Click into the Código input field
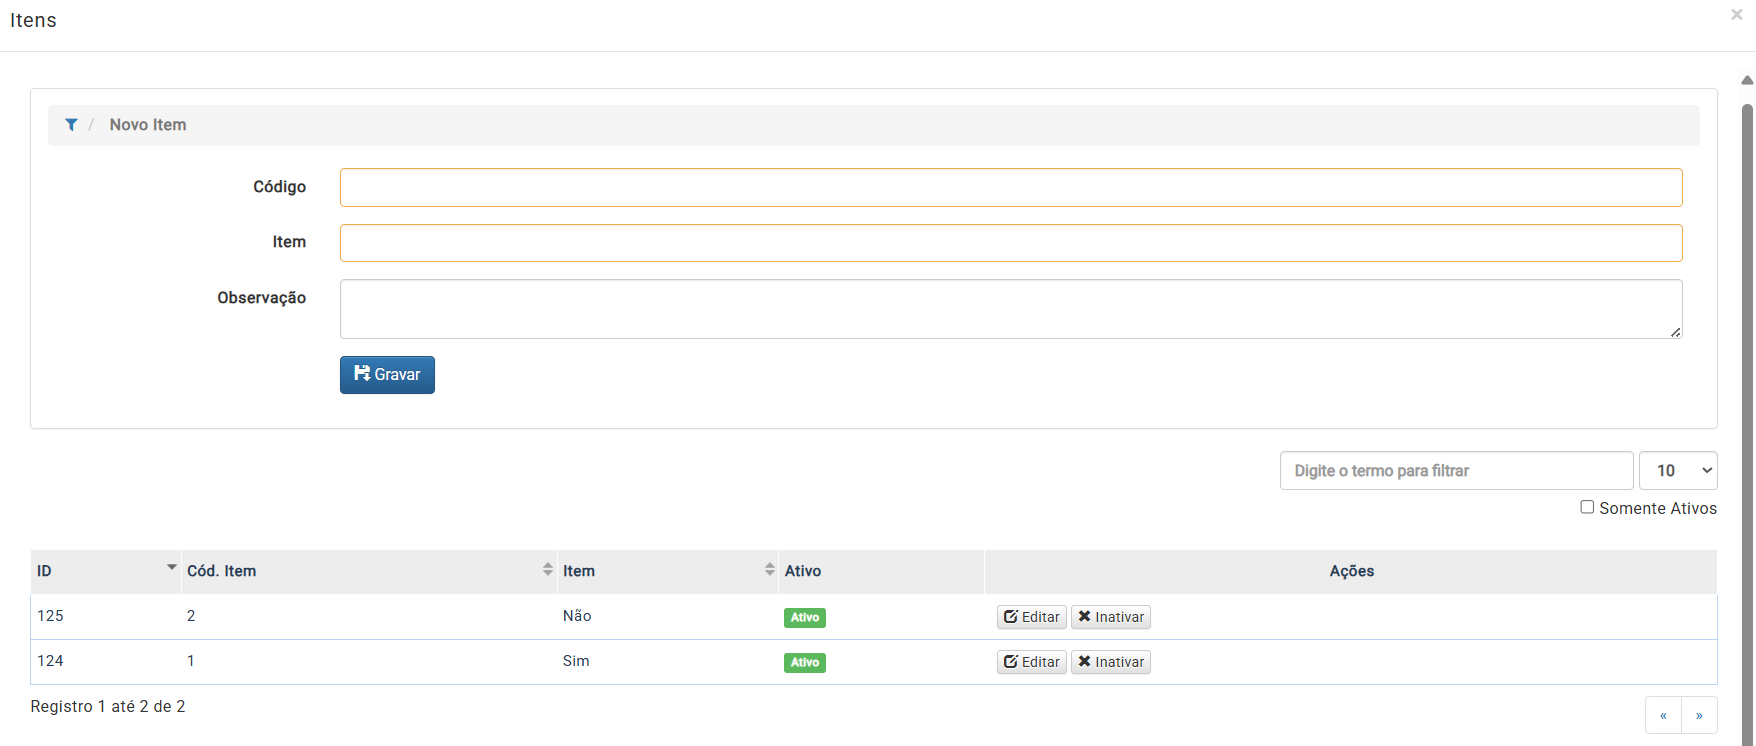Screen dimensions: 1756x746 (1010, 188)
